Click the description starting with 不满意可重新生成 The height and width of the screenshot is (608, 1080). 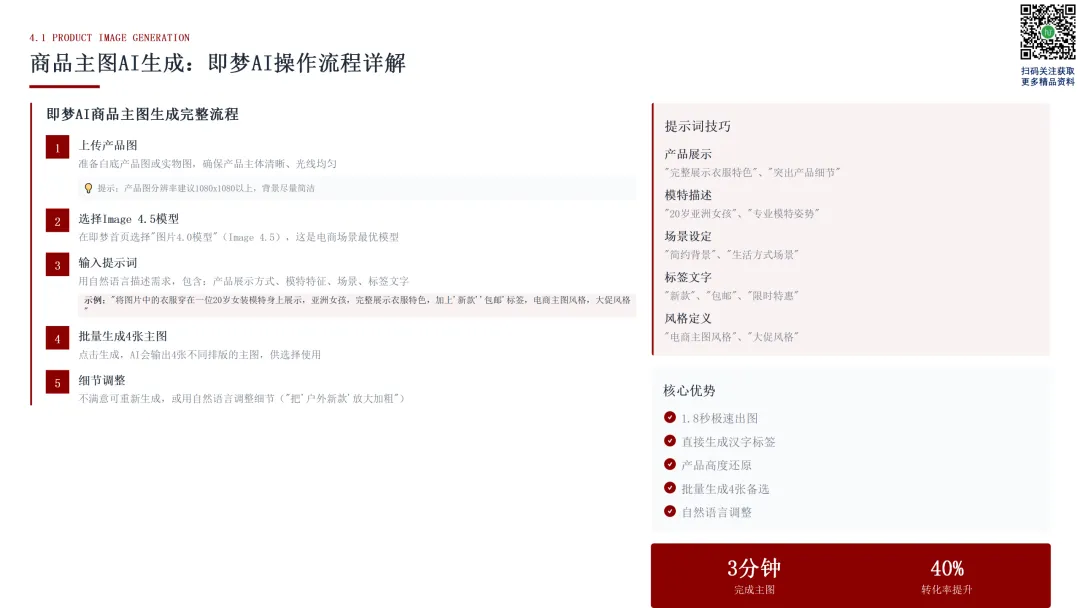pyautogui.click(x=242, y=399)
